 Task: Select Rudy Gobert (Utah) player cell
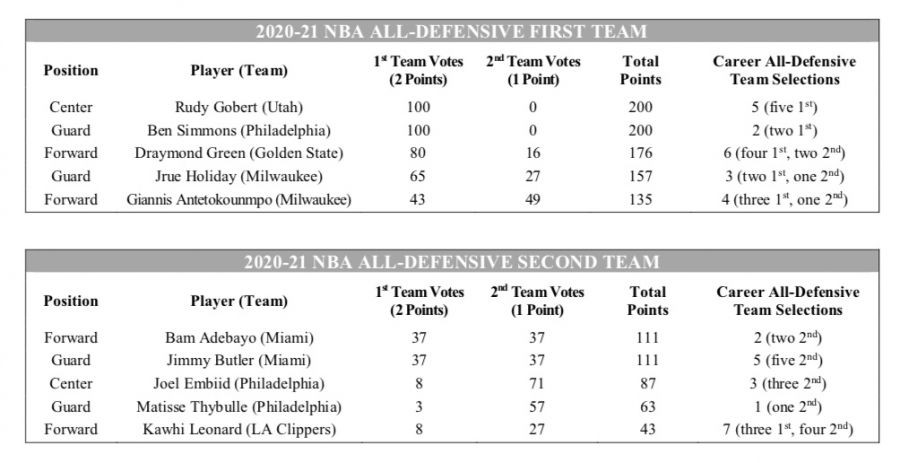pyautogui.click(x=239, y=107)
